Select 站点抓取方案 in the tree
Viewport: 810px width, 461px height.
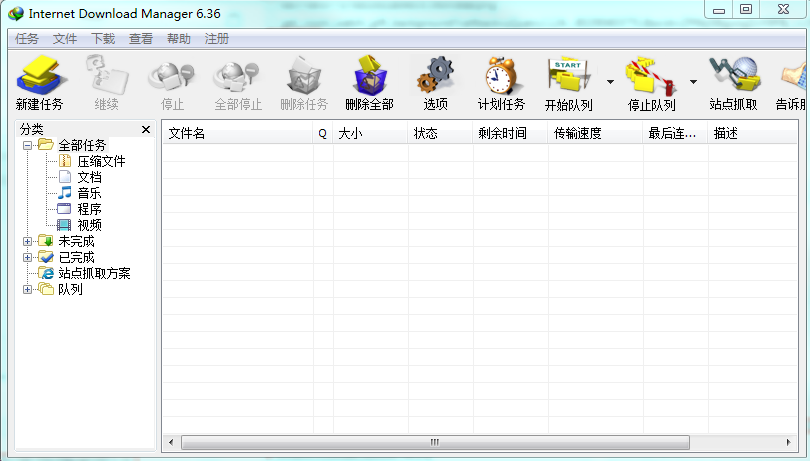[94, 273]
